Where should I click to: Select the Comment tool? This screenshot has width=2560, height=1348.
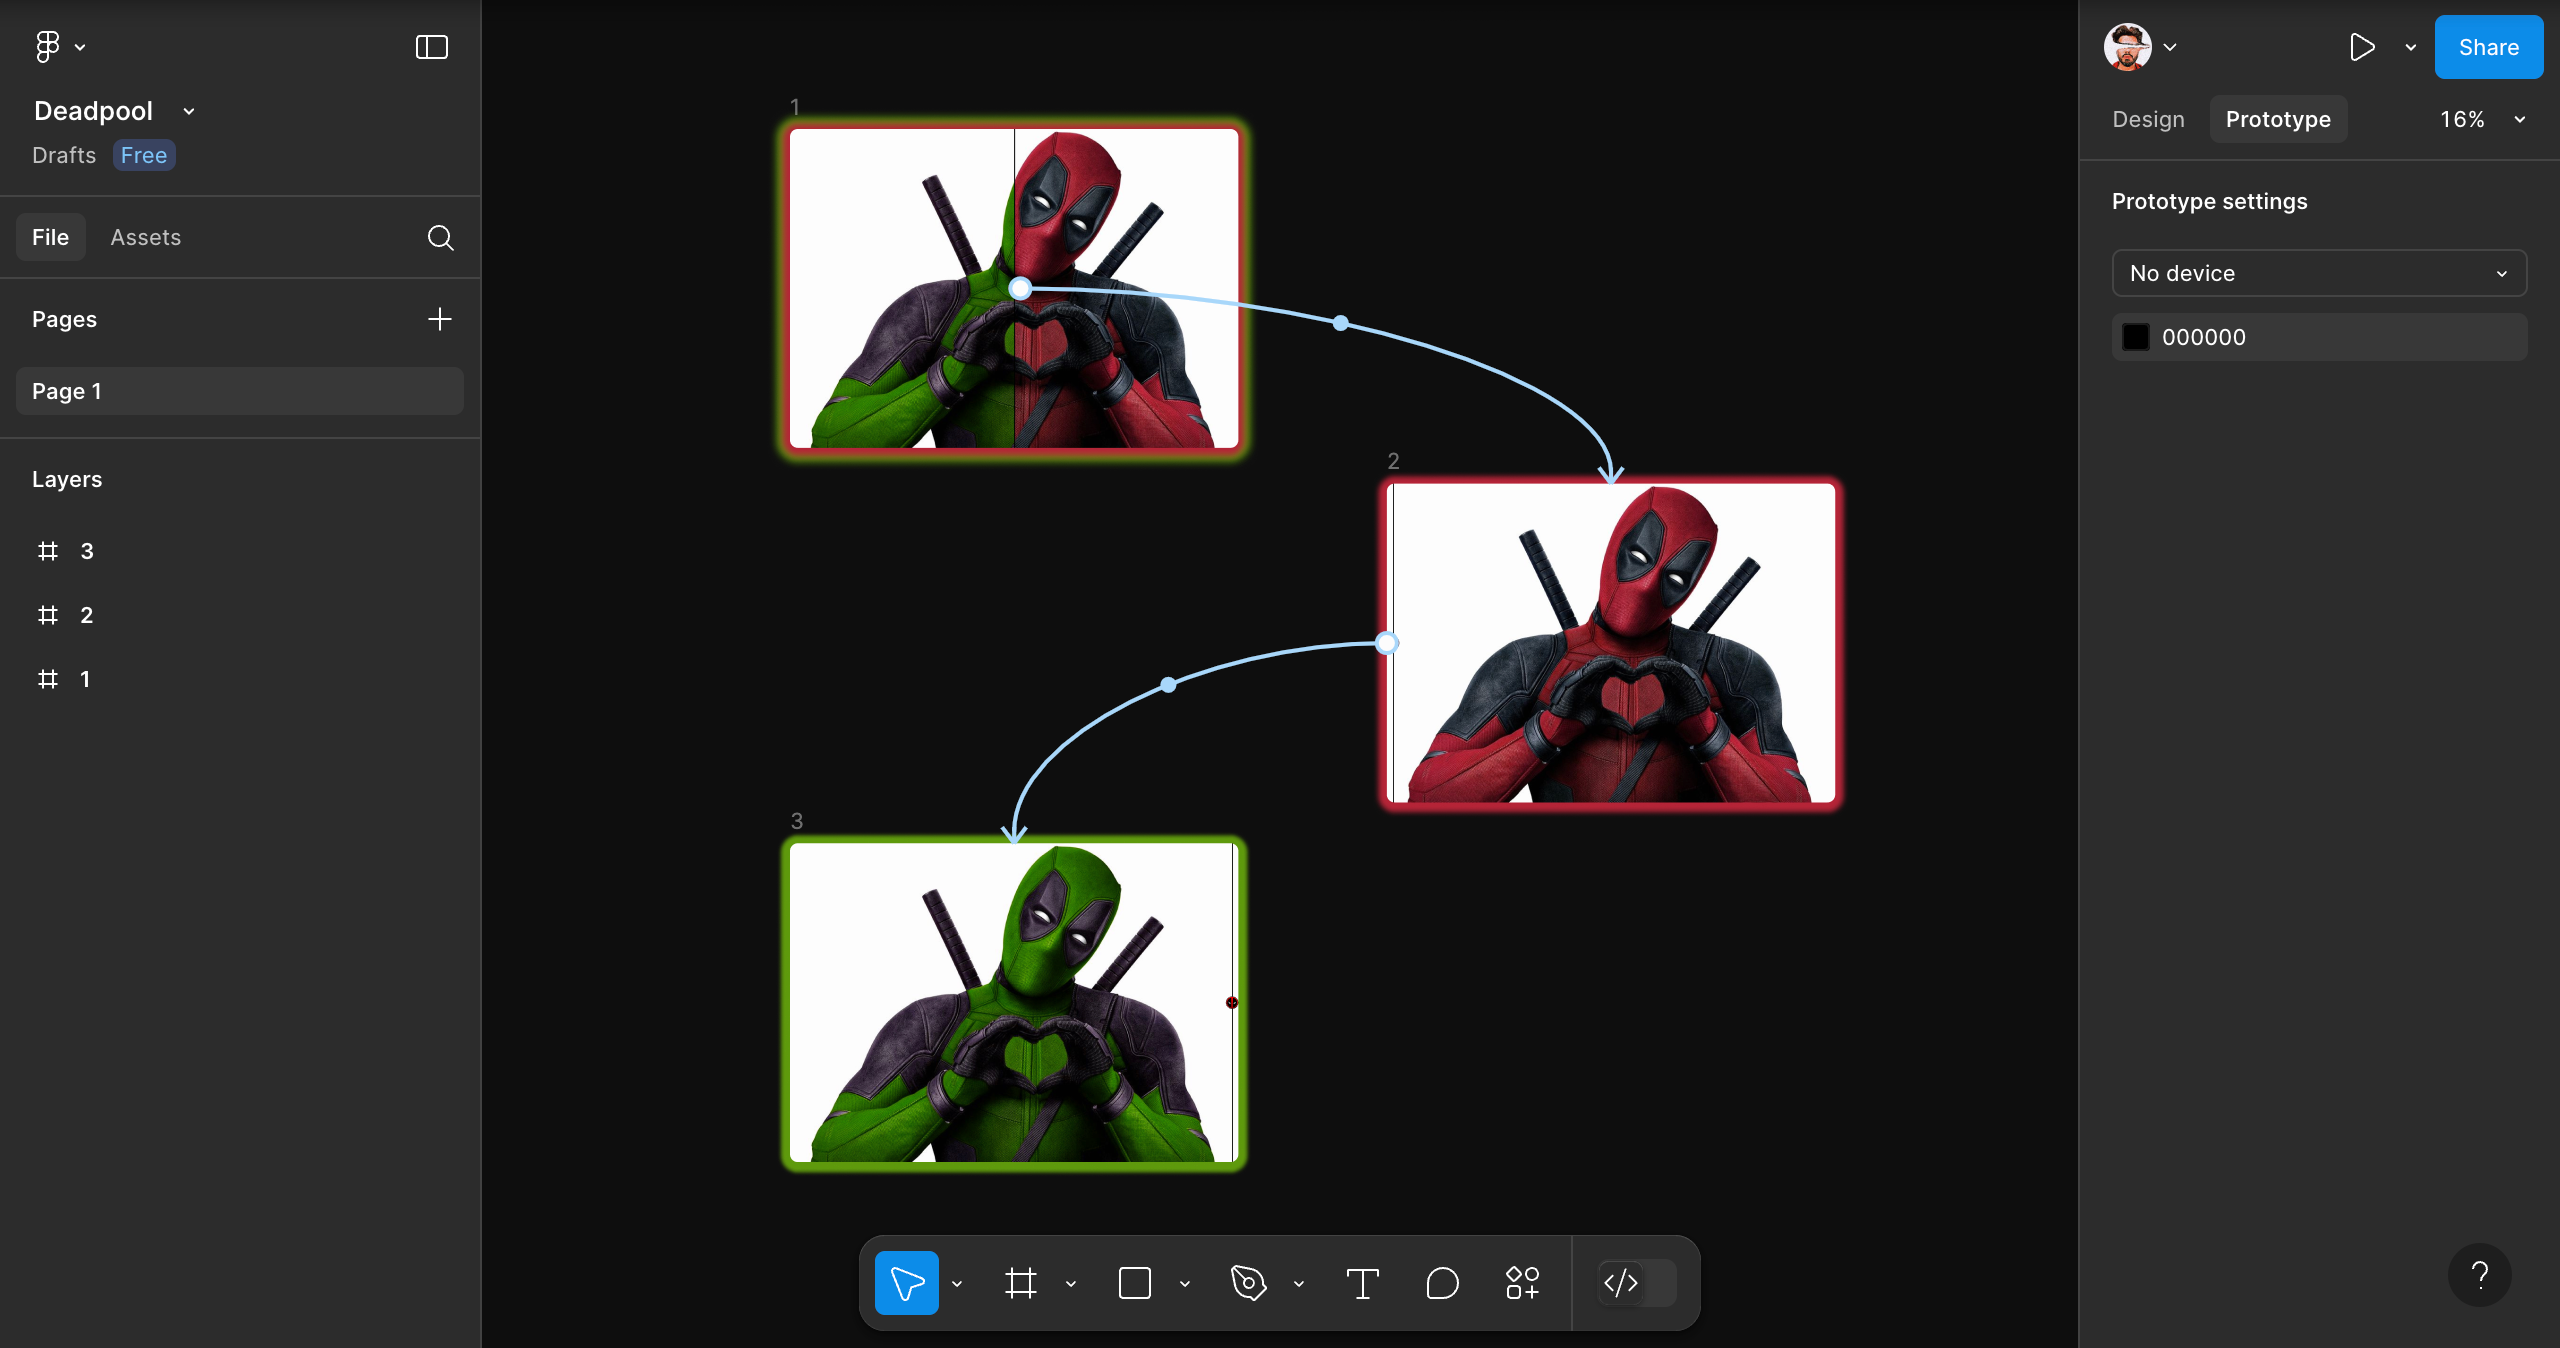click(x=1442, y=1283)
